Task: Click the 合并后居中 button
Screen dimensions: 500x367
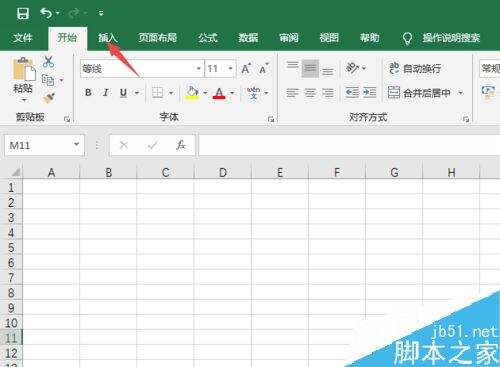Action: point(419,93)
